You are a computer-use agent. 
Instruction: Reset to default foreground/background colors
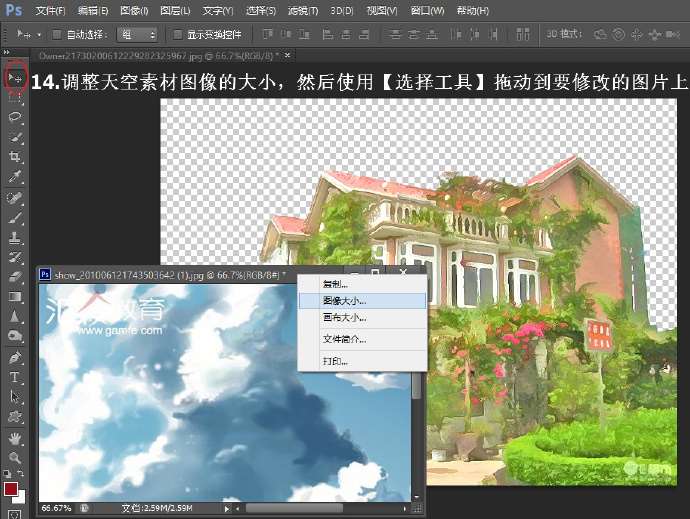click(x=7, y=474)
